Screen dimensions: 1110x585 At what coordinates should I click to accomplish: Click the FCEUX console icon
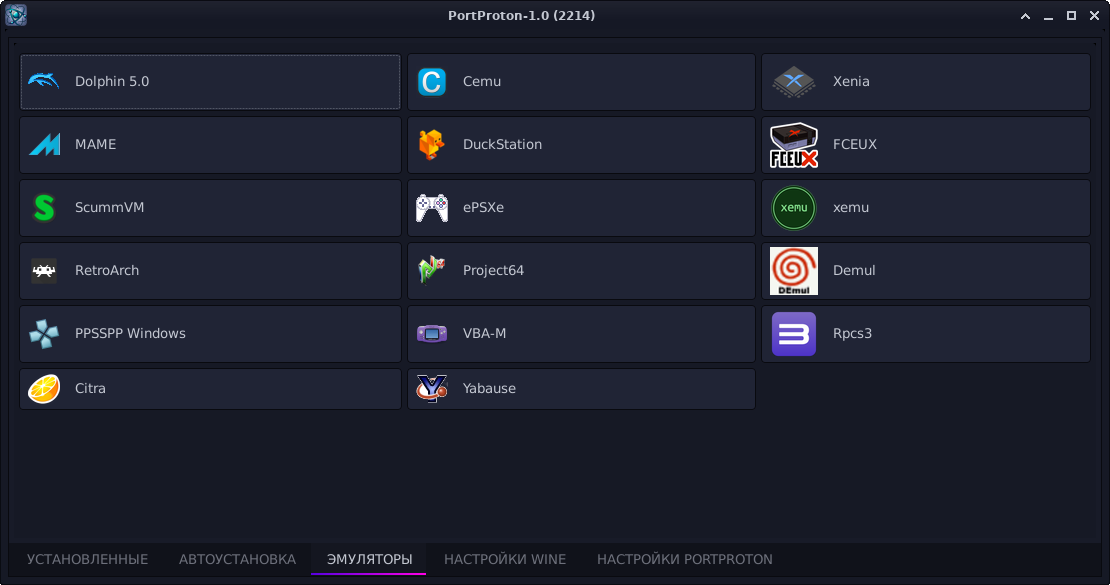794,145
